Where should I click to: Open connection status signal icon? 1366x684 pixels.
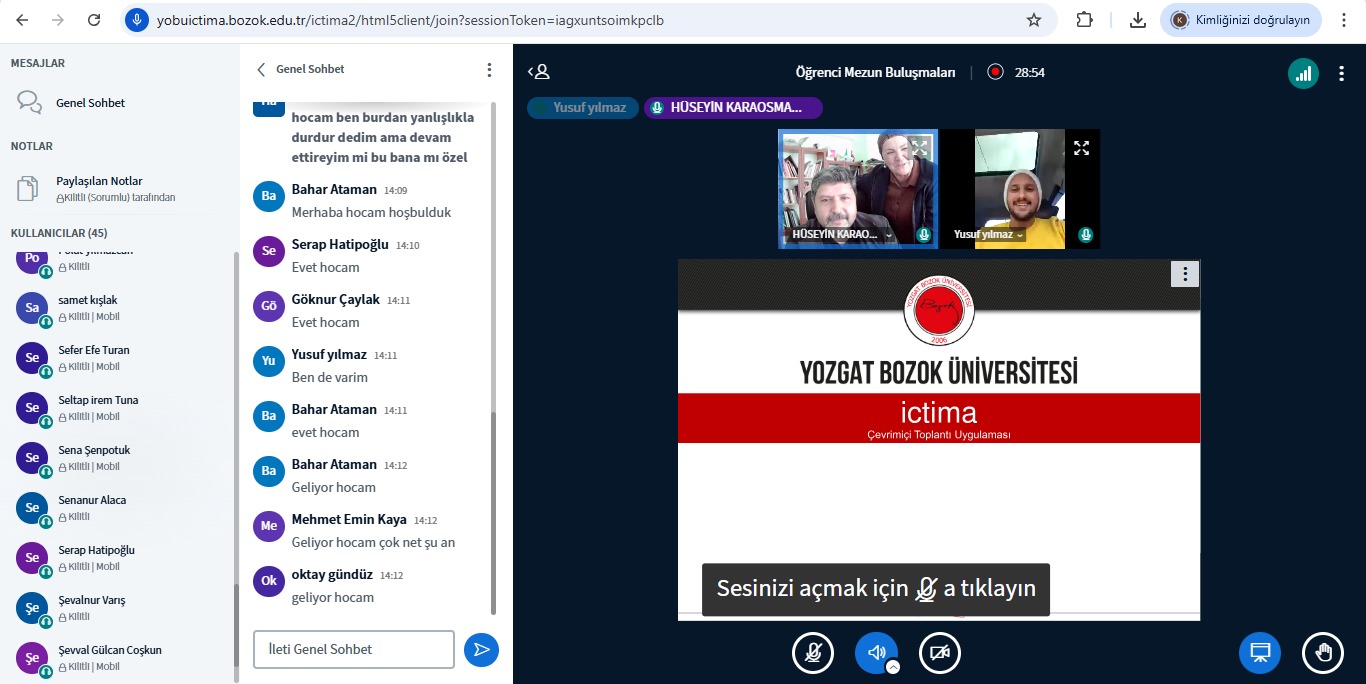[x=1303, y=73]
